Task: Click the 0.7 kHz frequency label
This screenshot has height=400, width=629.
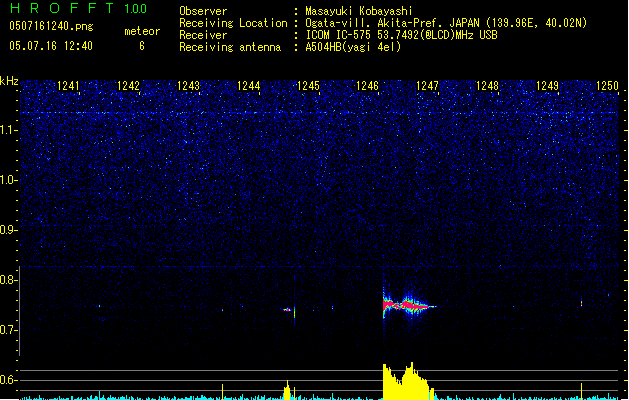Action: (x=9, y=330)
